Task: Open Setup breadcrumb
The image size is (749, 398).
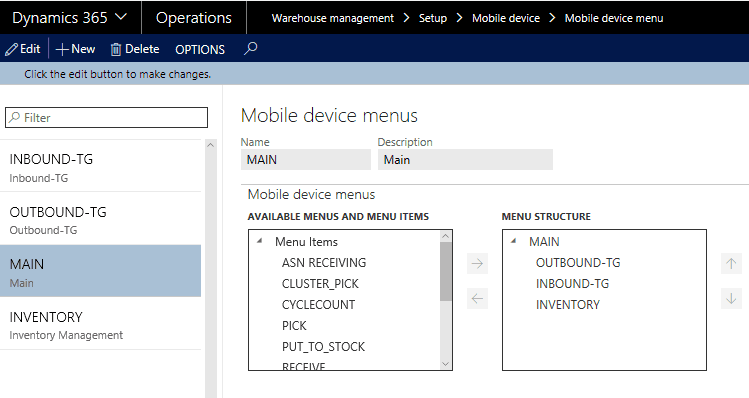Action: pyautogui.click(x=433, y=18)
